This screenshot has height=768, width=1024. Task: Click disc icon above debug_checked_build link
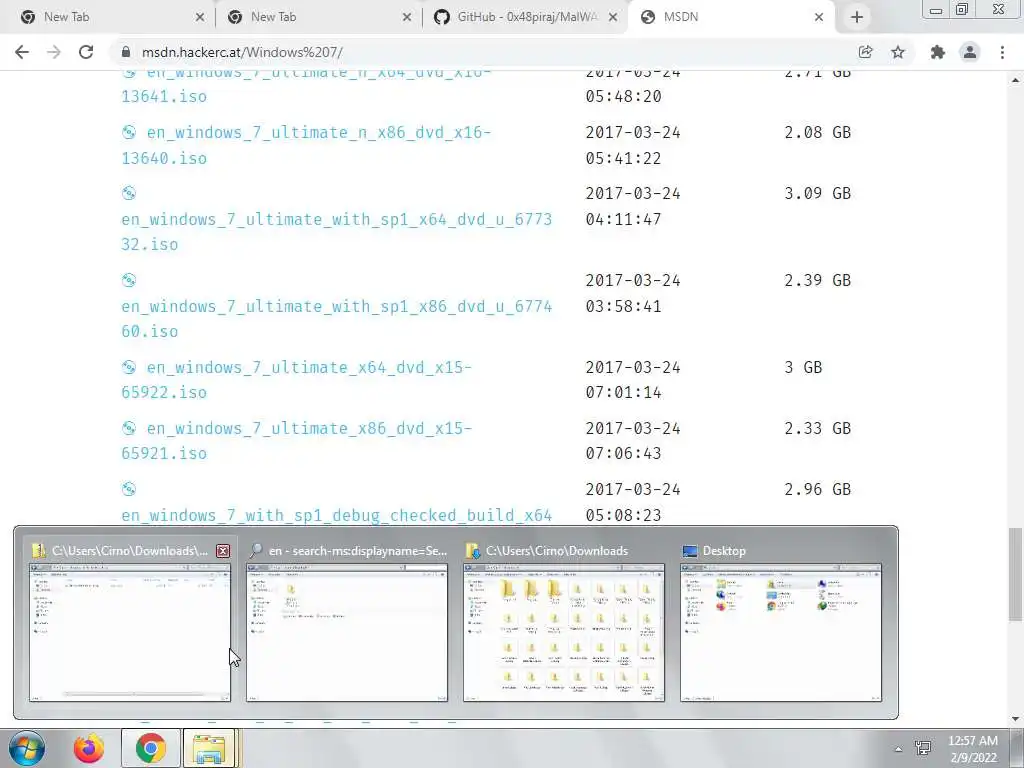click(129, 489)
